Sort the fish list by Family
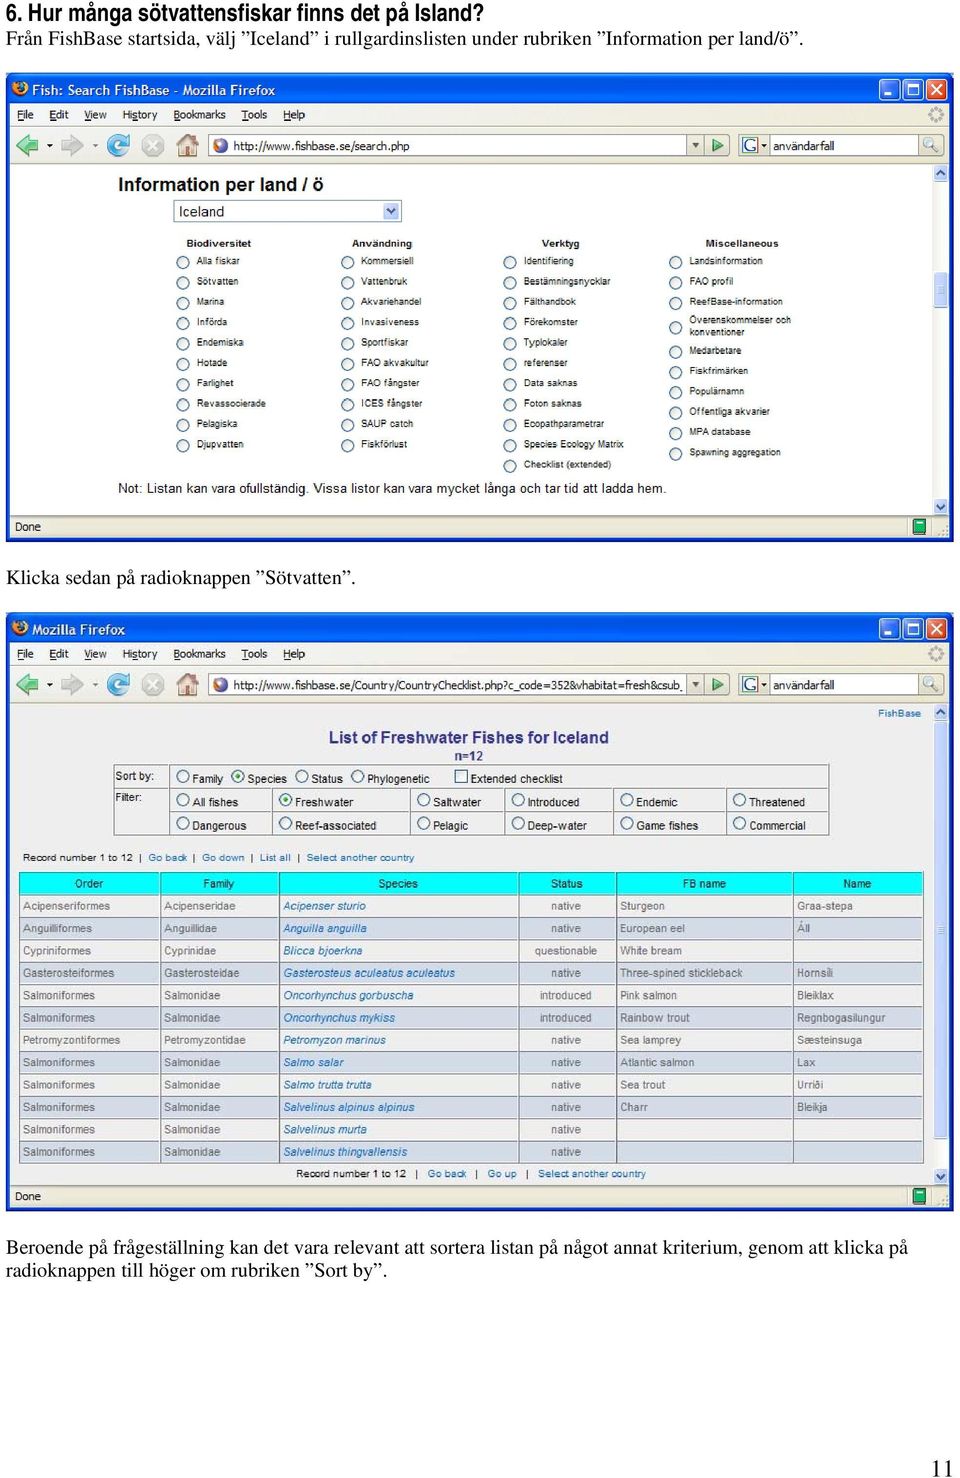This screenshot has height=1478, width=960. (183, 777)
